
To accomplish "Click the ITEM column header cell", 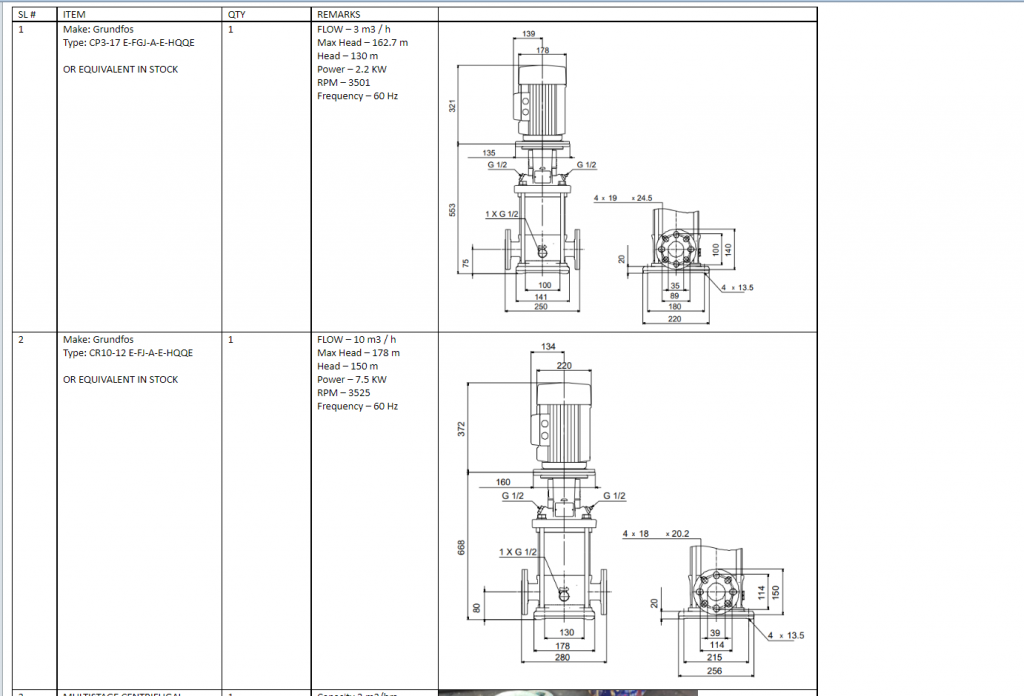I will (x=74, y=16).
